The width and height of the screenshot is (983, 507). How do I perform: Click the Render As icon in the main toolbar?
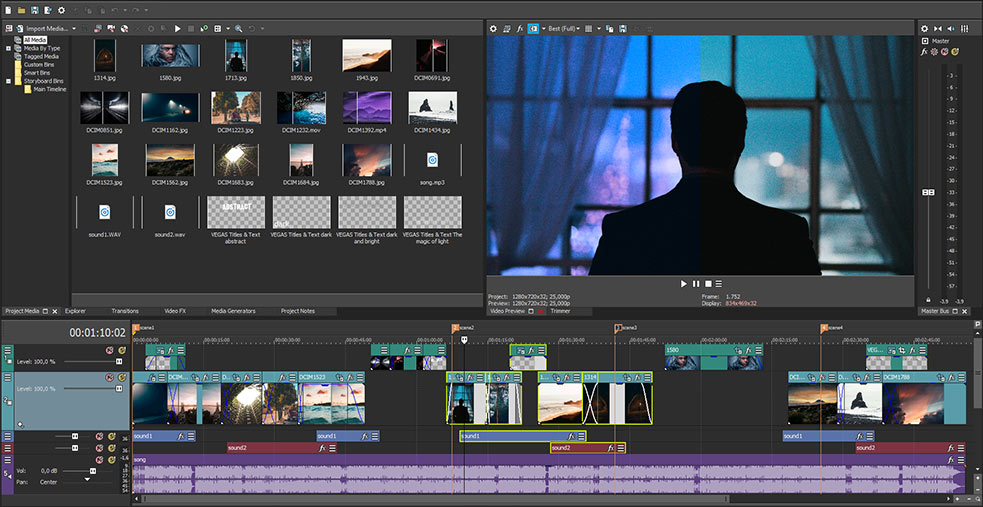tap(47, 10)
